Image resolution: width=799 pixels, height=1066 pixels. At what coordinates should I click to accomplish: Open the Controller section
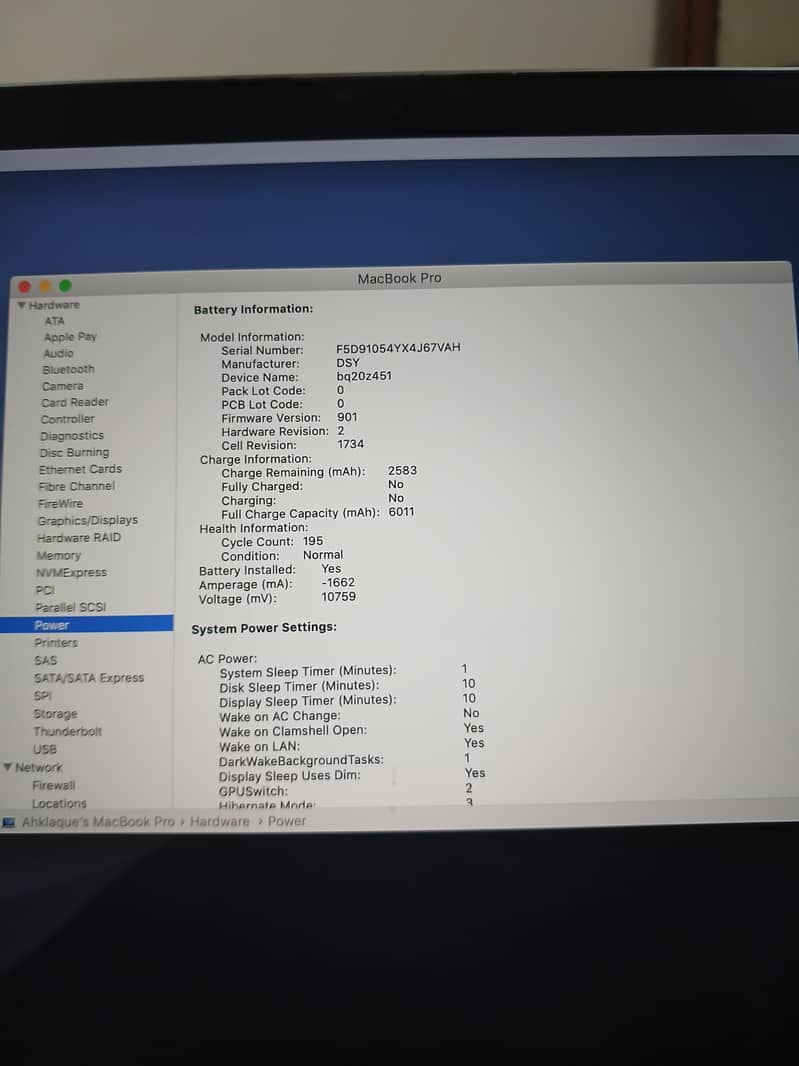click(67, 419)
